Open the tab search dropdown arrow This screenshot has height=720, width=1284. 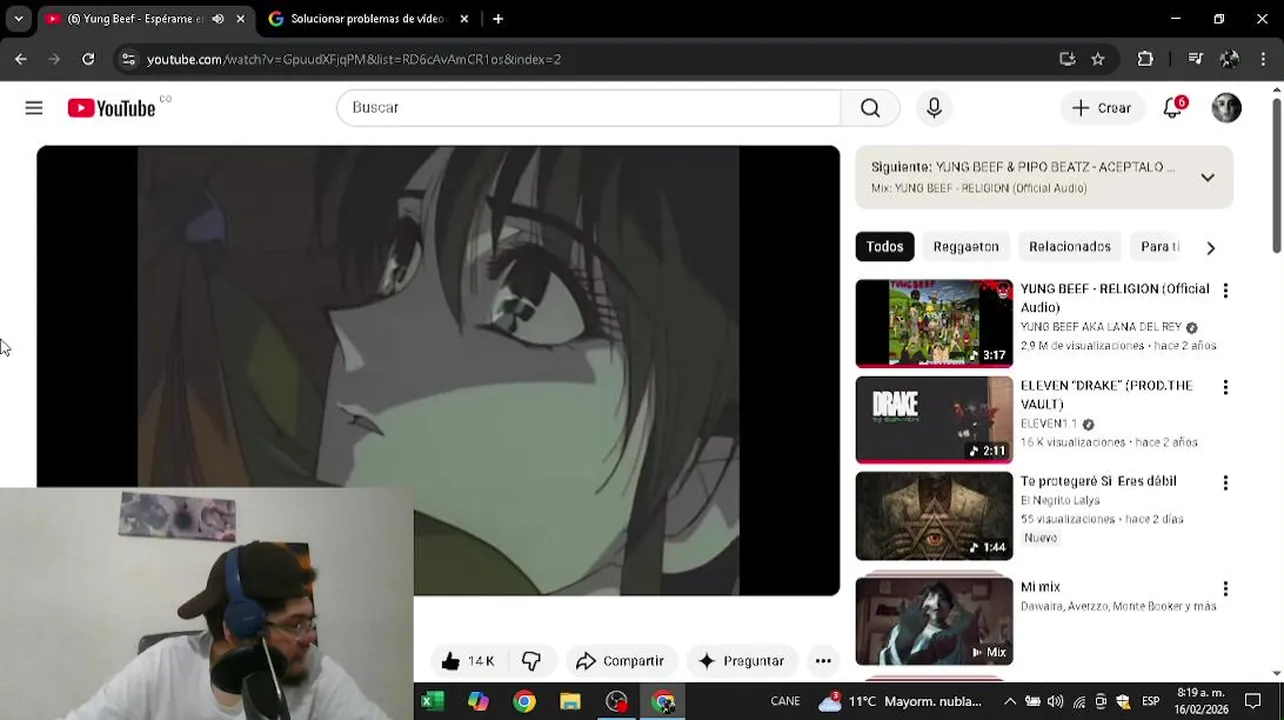tap(18, 19)
